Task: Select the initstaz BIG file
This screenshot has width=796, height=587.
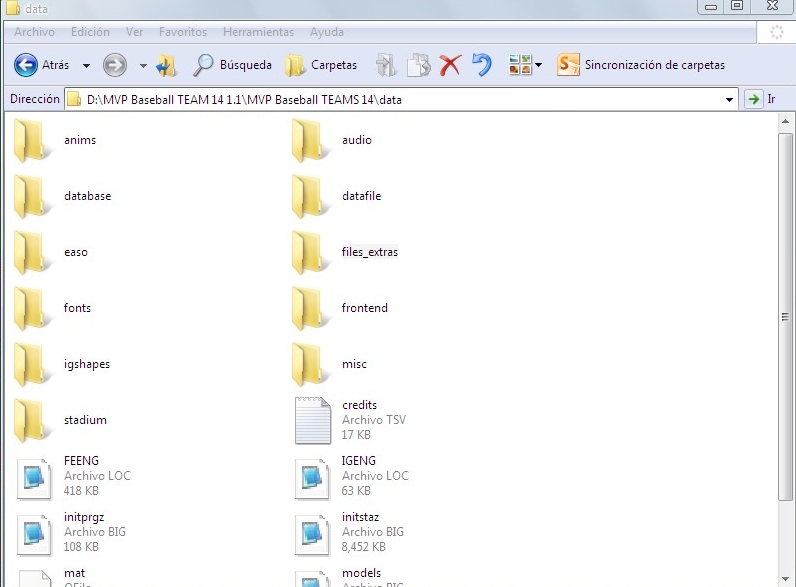Action: click(360, 517)
